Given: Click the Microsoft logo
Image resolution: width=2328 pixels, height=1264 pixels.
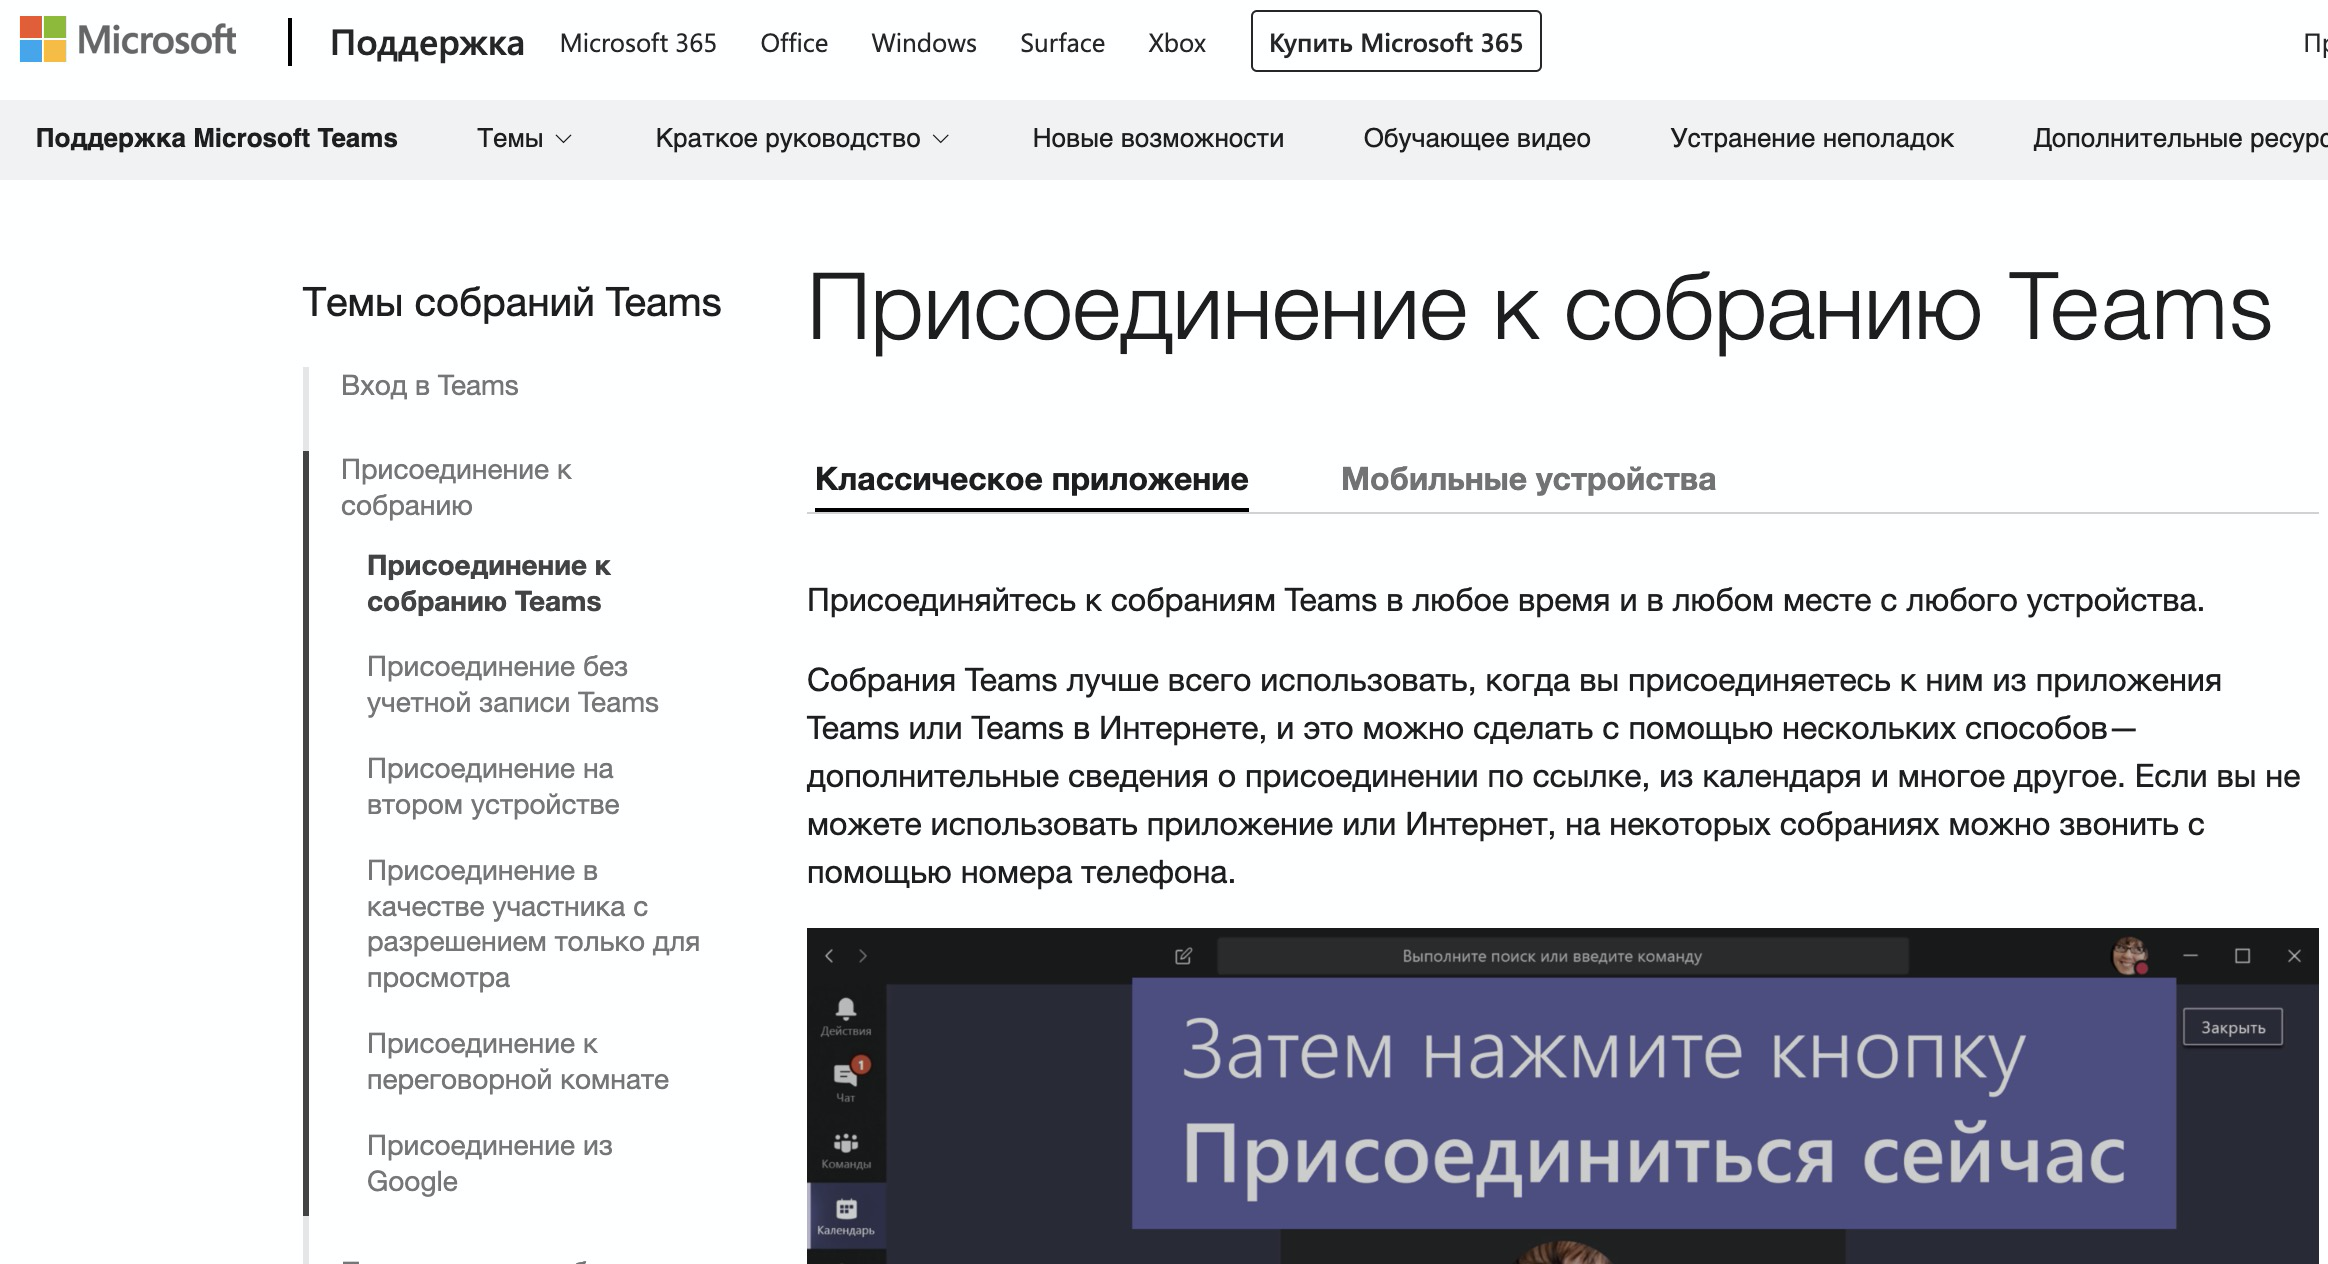Looking at the screenshot, I should pos(128,40).
